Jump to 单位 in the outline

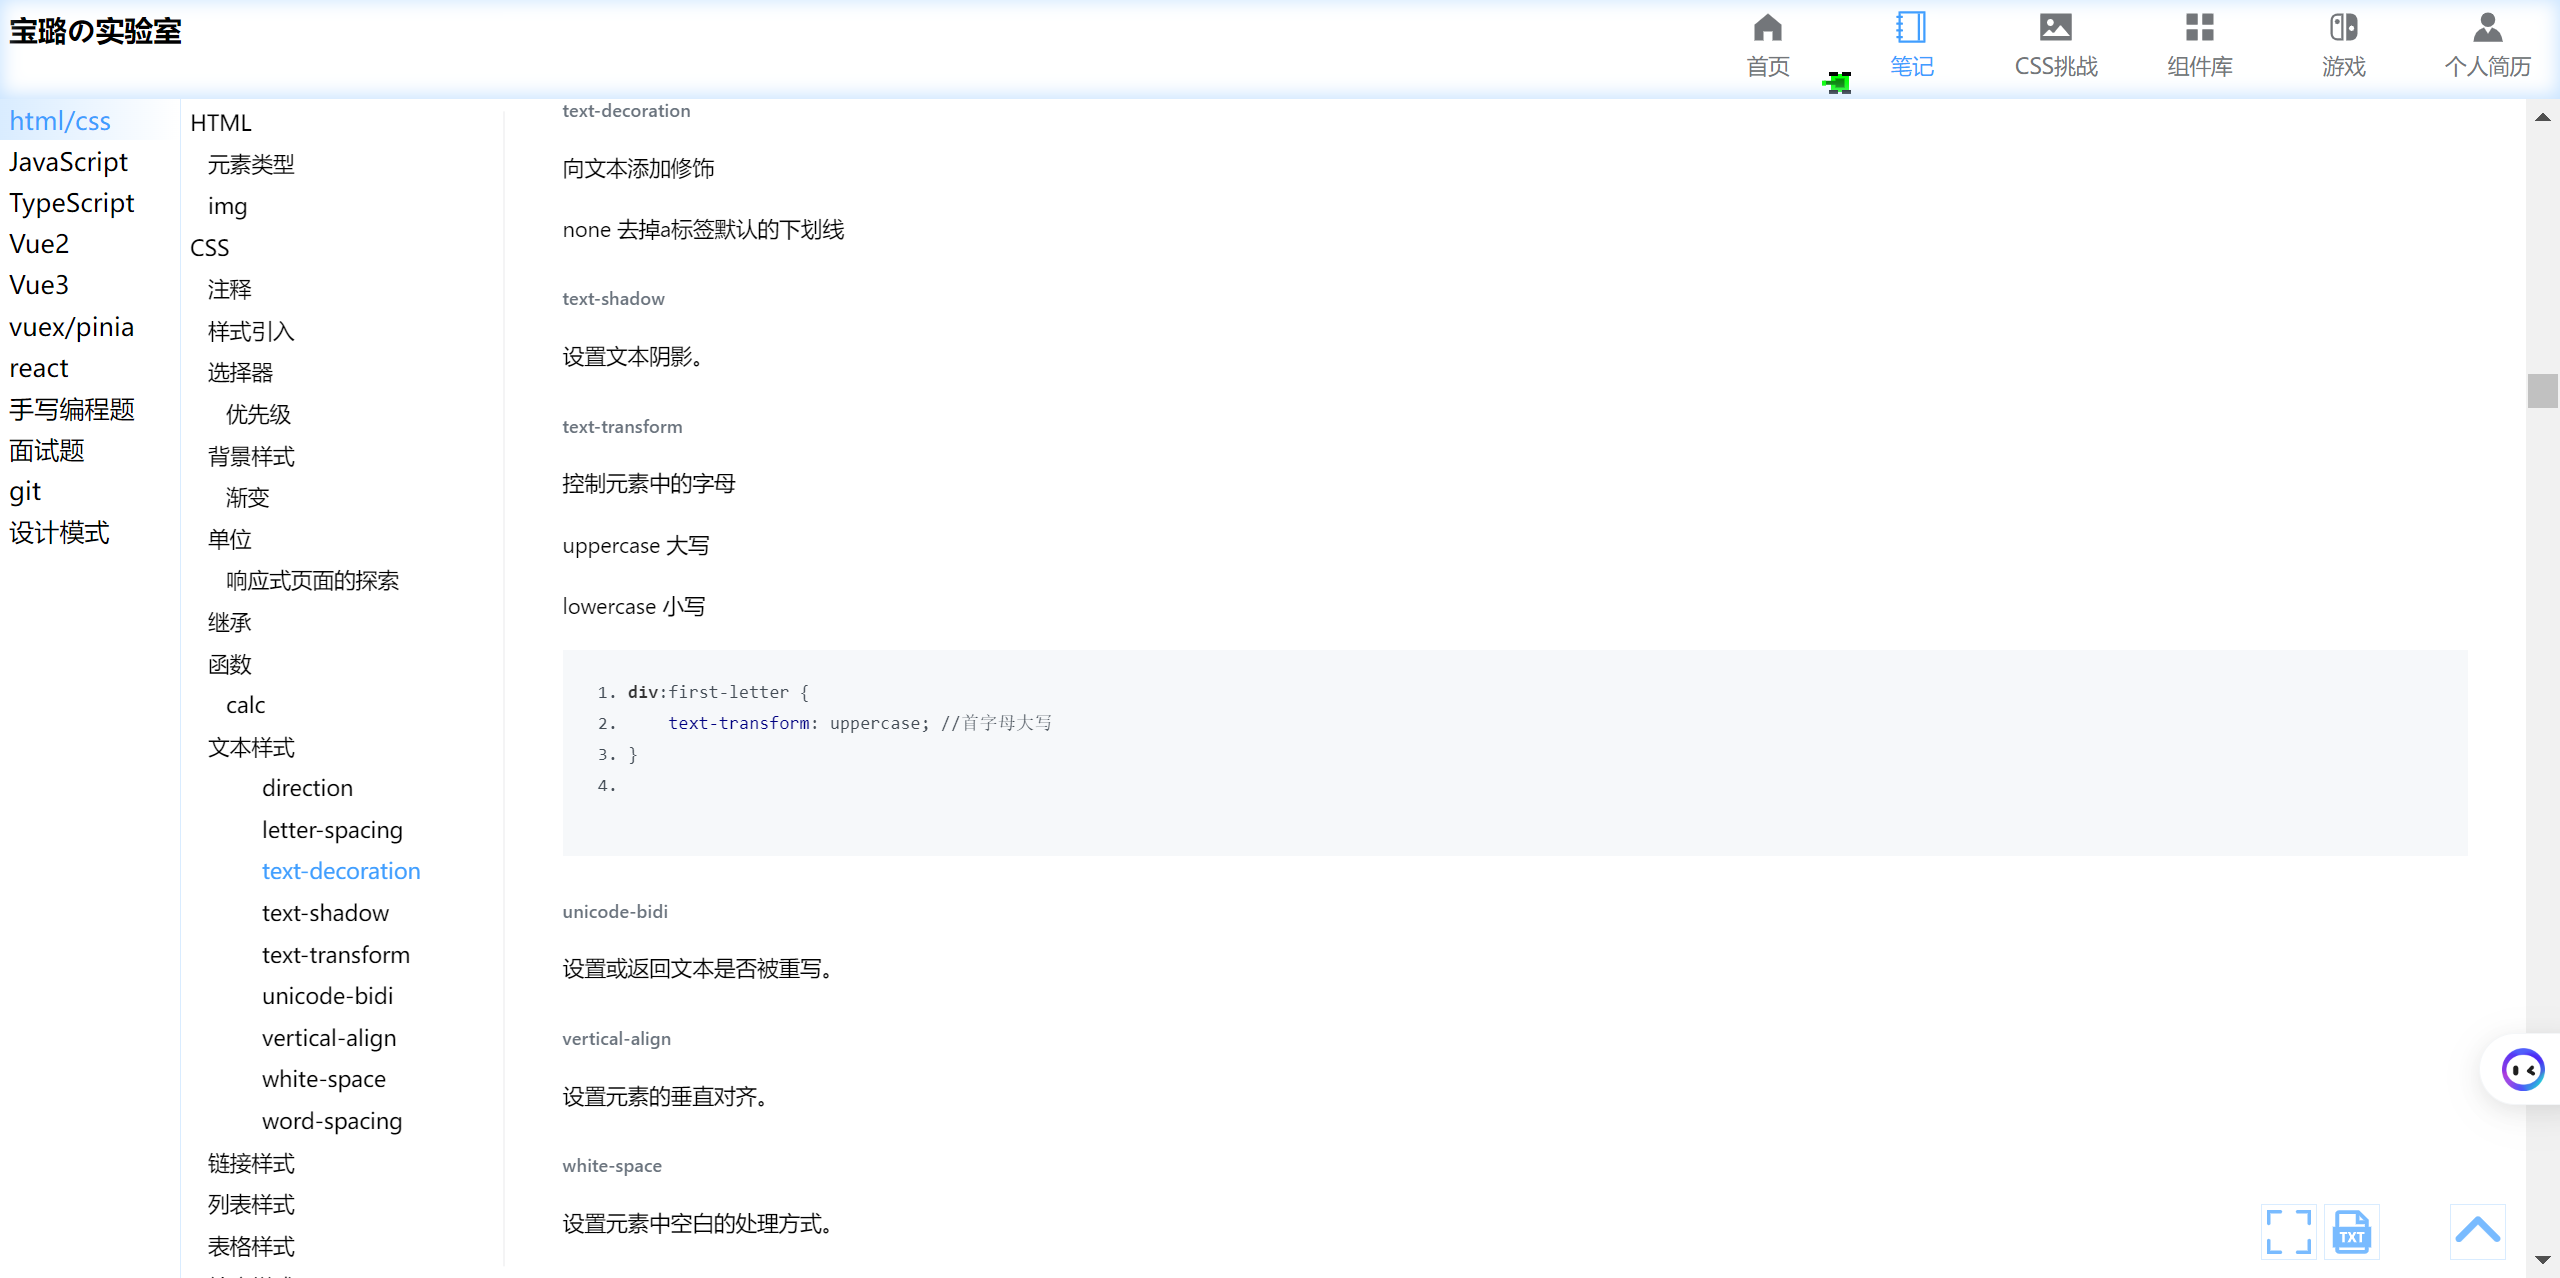tap(229, 539)
